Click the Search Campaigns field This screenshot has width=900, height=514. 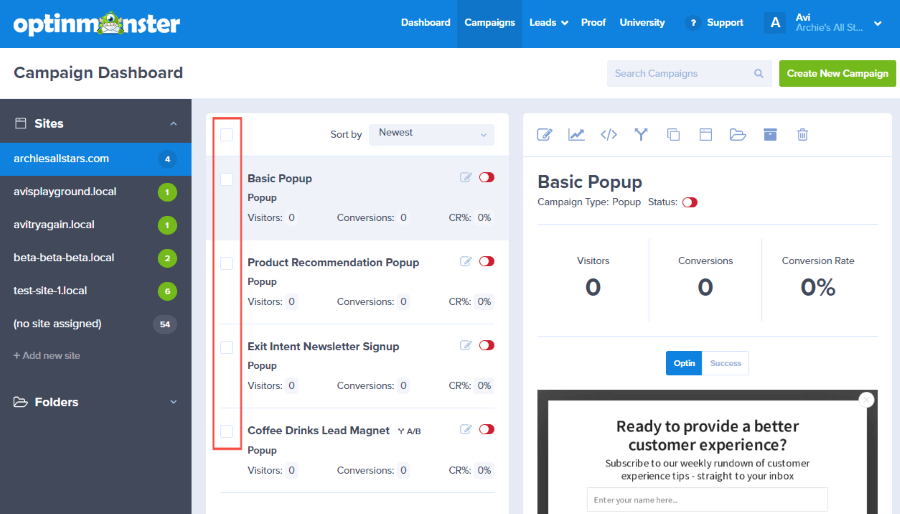tap(689, 73)
